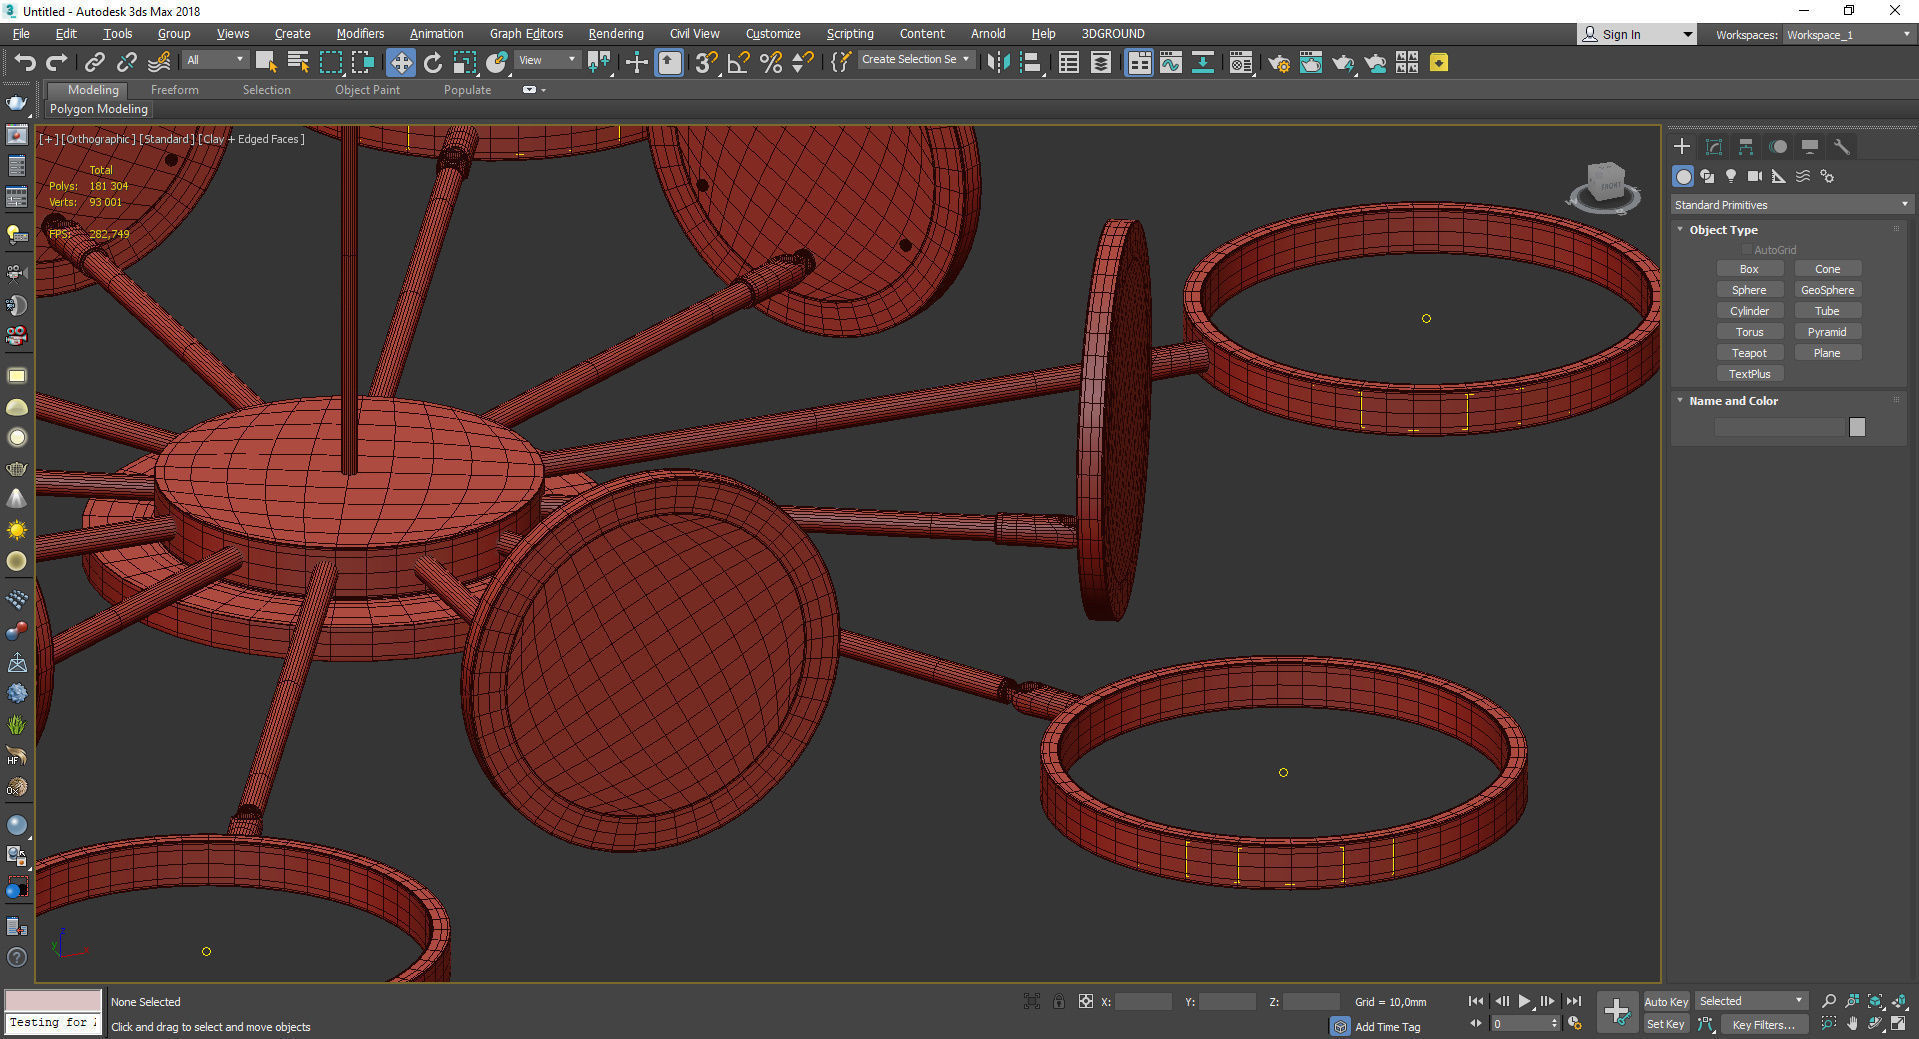Open Render Setup teapot icon
The image size is (1919, 1039).
click(1279, 63)
